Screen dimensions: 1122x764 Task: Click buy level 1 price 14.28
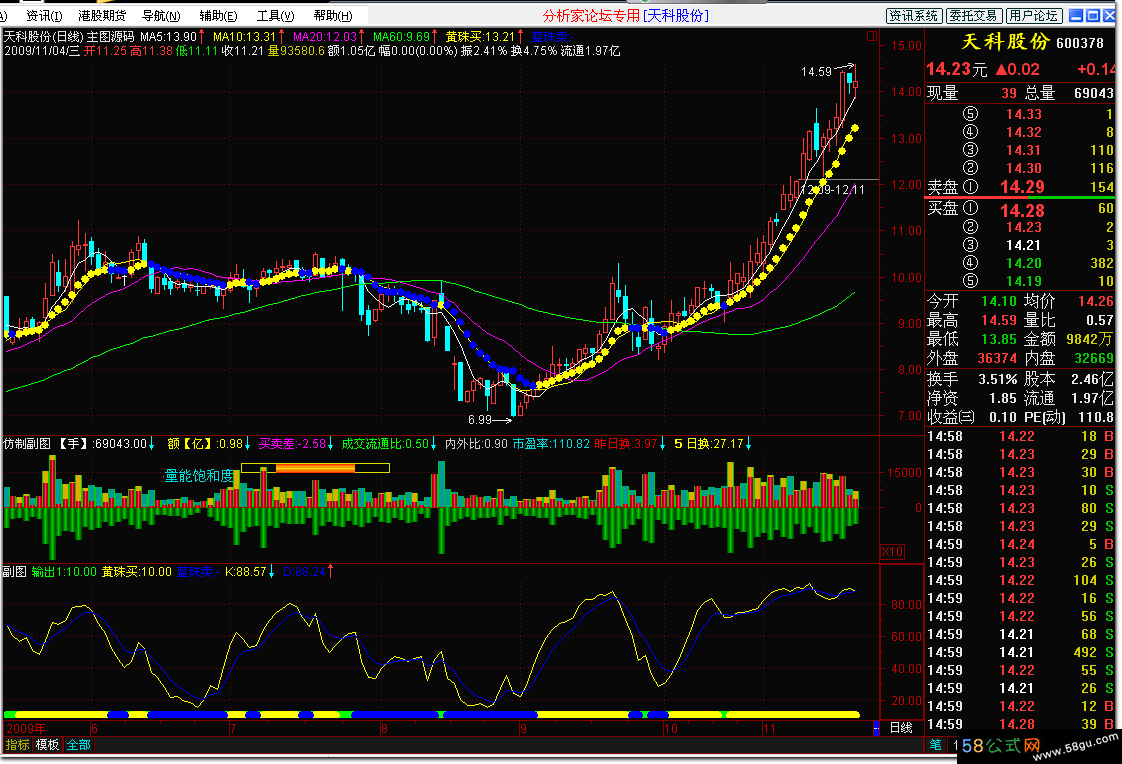coord(1022,210)
